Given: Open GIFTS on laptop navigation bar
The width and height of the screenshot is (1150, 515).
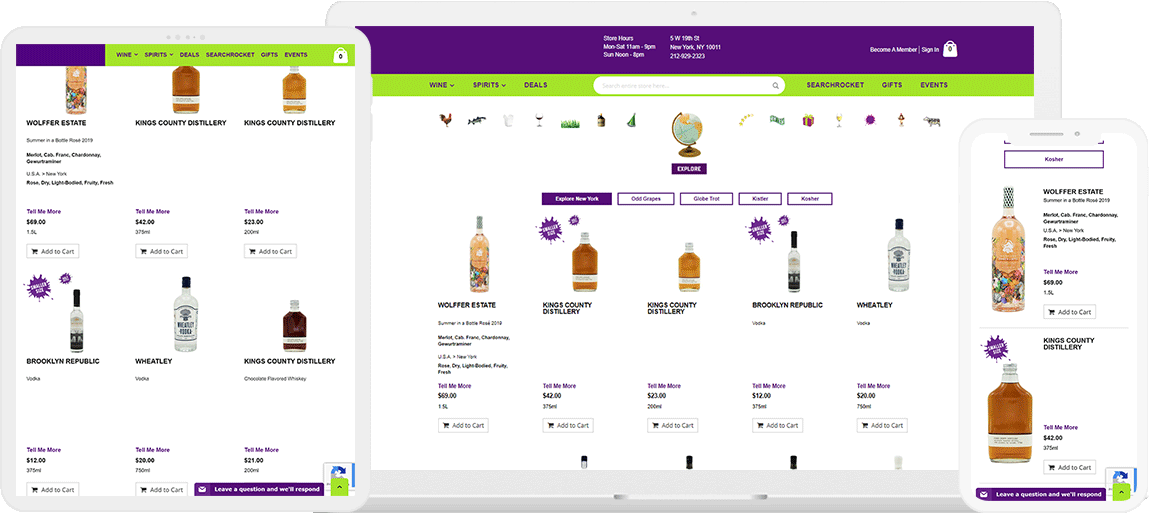Looking at the screenshot, I should coord(892,85).
